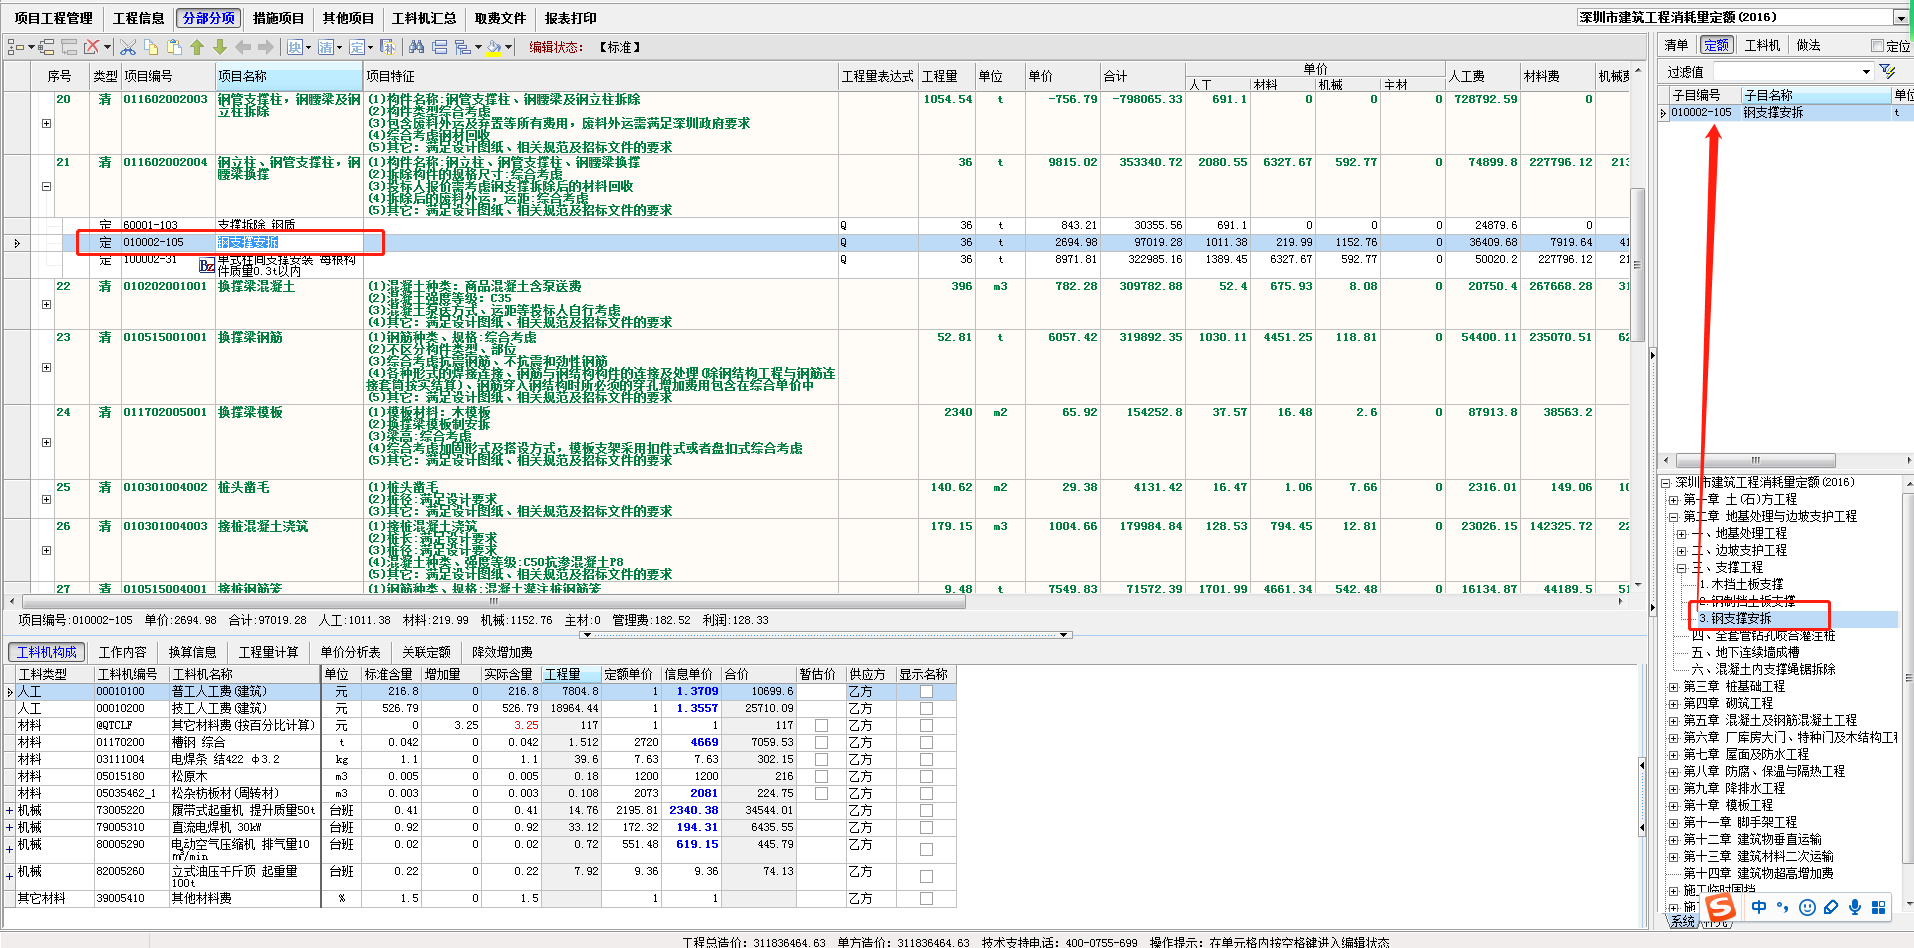The width and height of the screenshot is (1914, 948).
Task: Open Sogou toolbox grid icon
Action: pos(1879,907)
